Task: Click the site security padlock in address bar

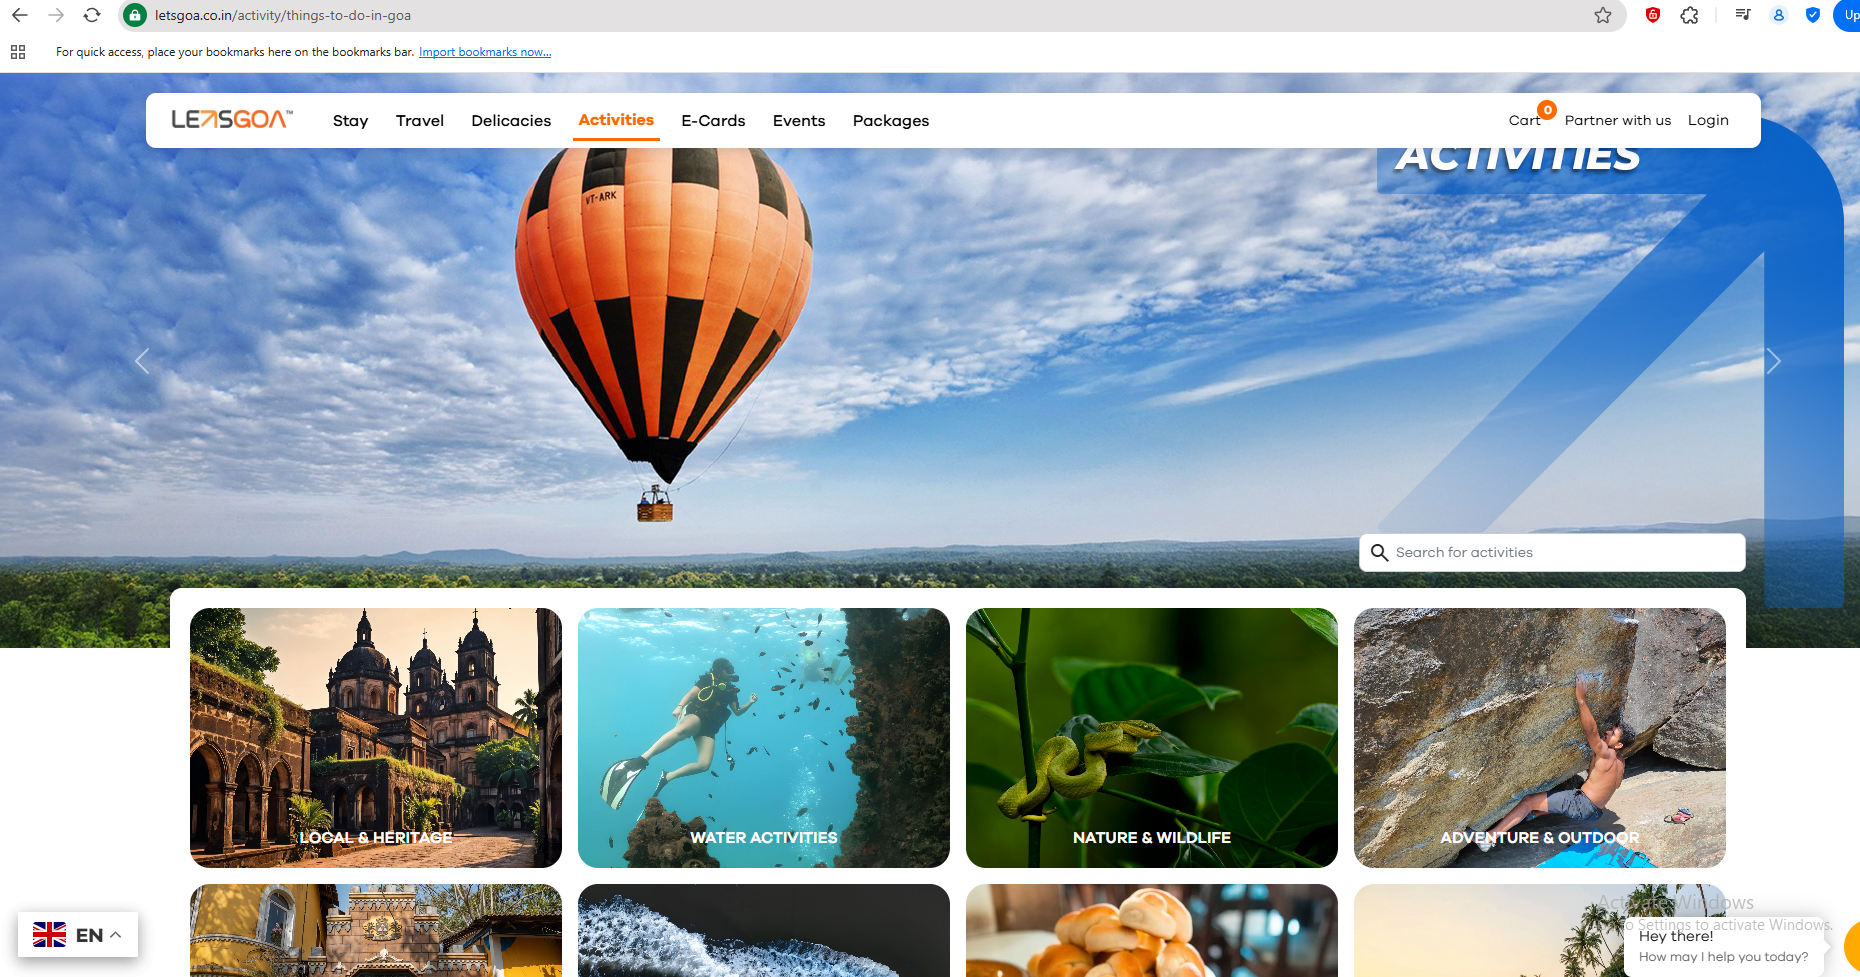Action: click(134, 15)
